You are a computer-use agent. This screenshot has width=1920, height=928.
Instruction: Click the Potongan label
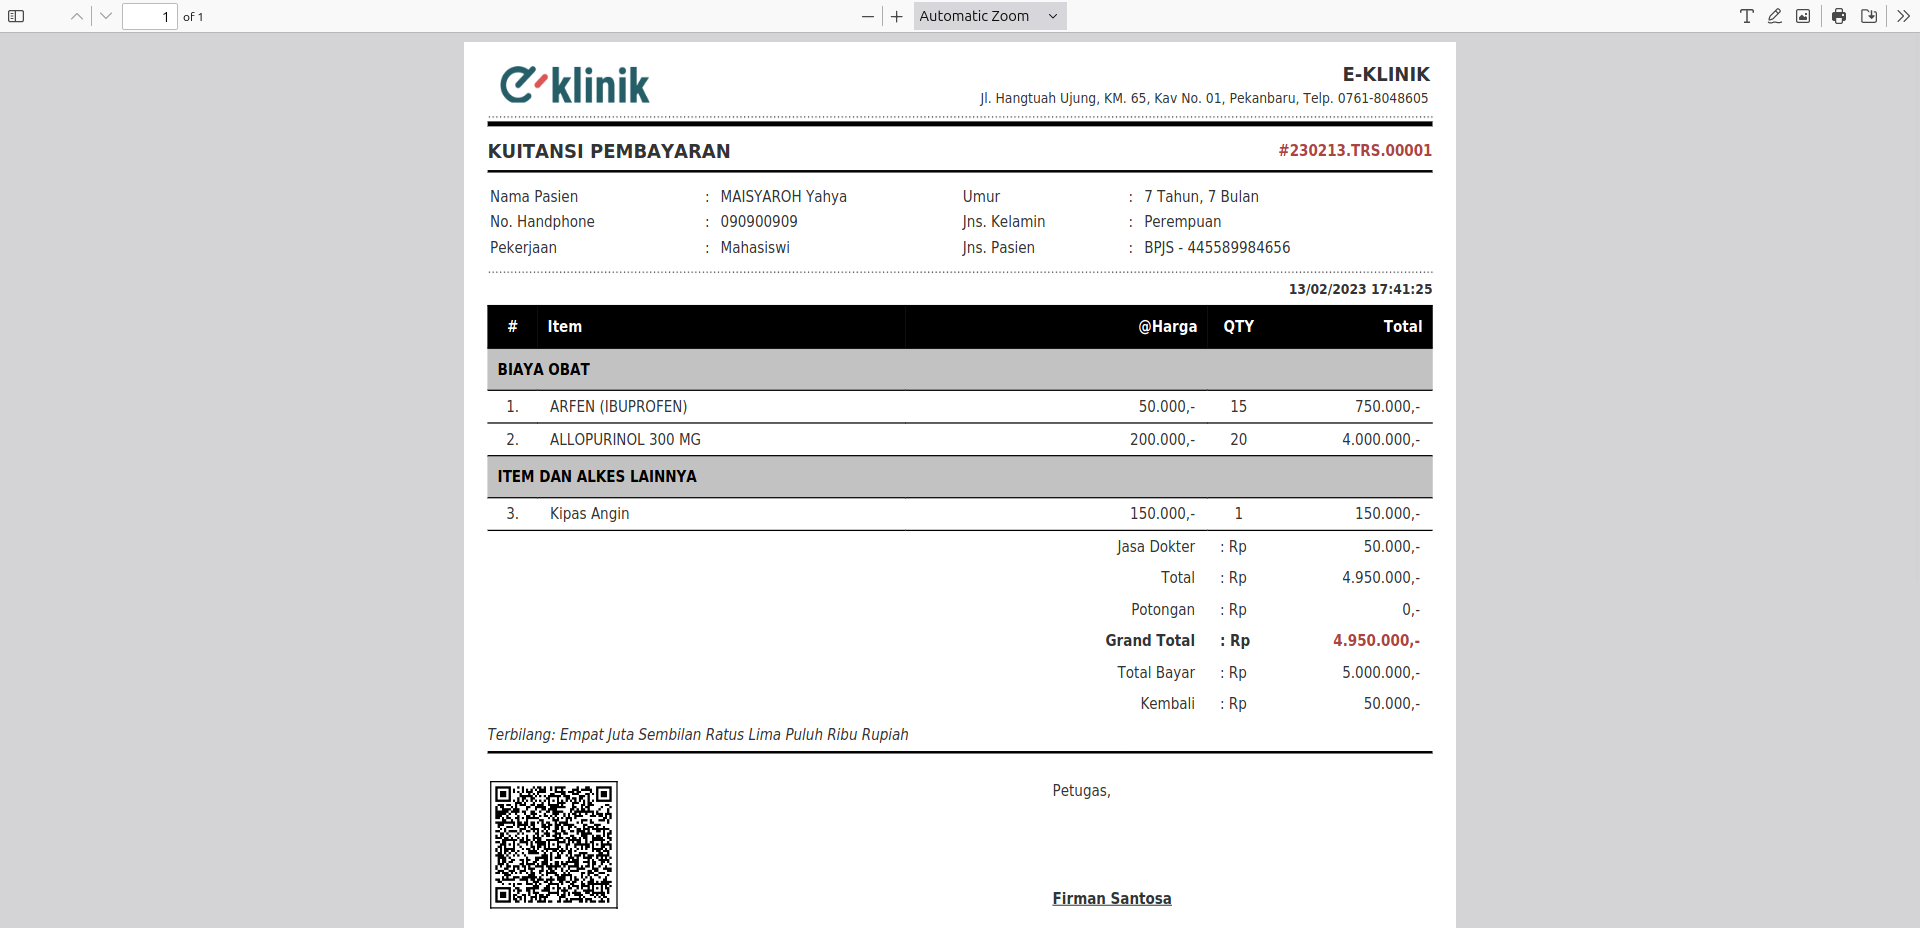pos(1163,610)
